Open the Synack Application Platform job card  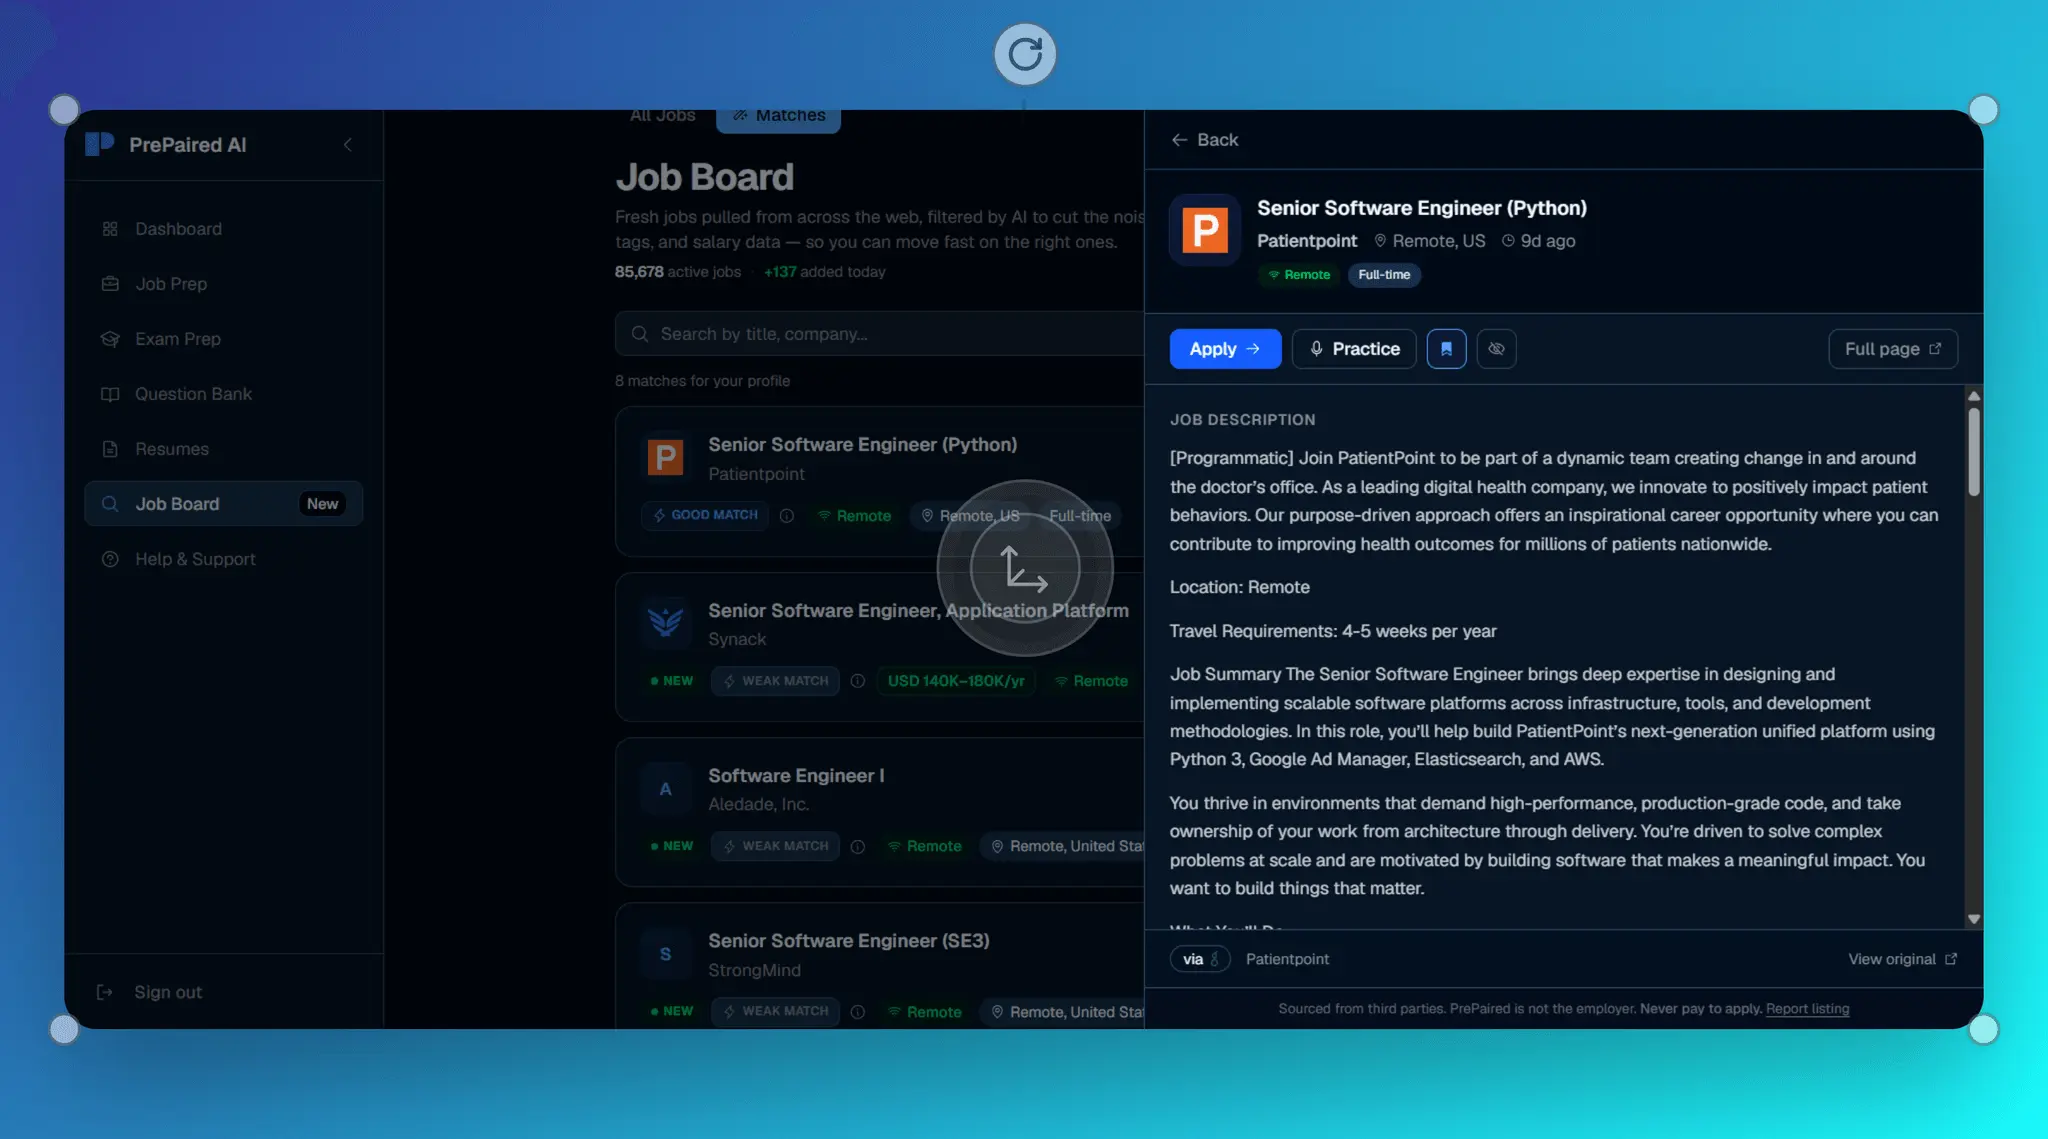[x=880, y=647]
